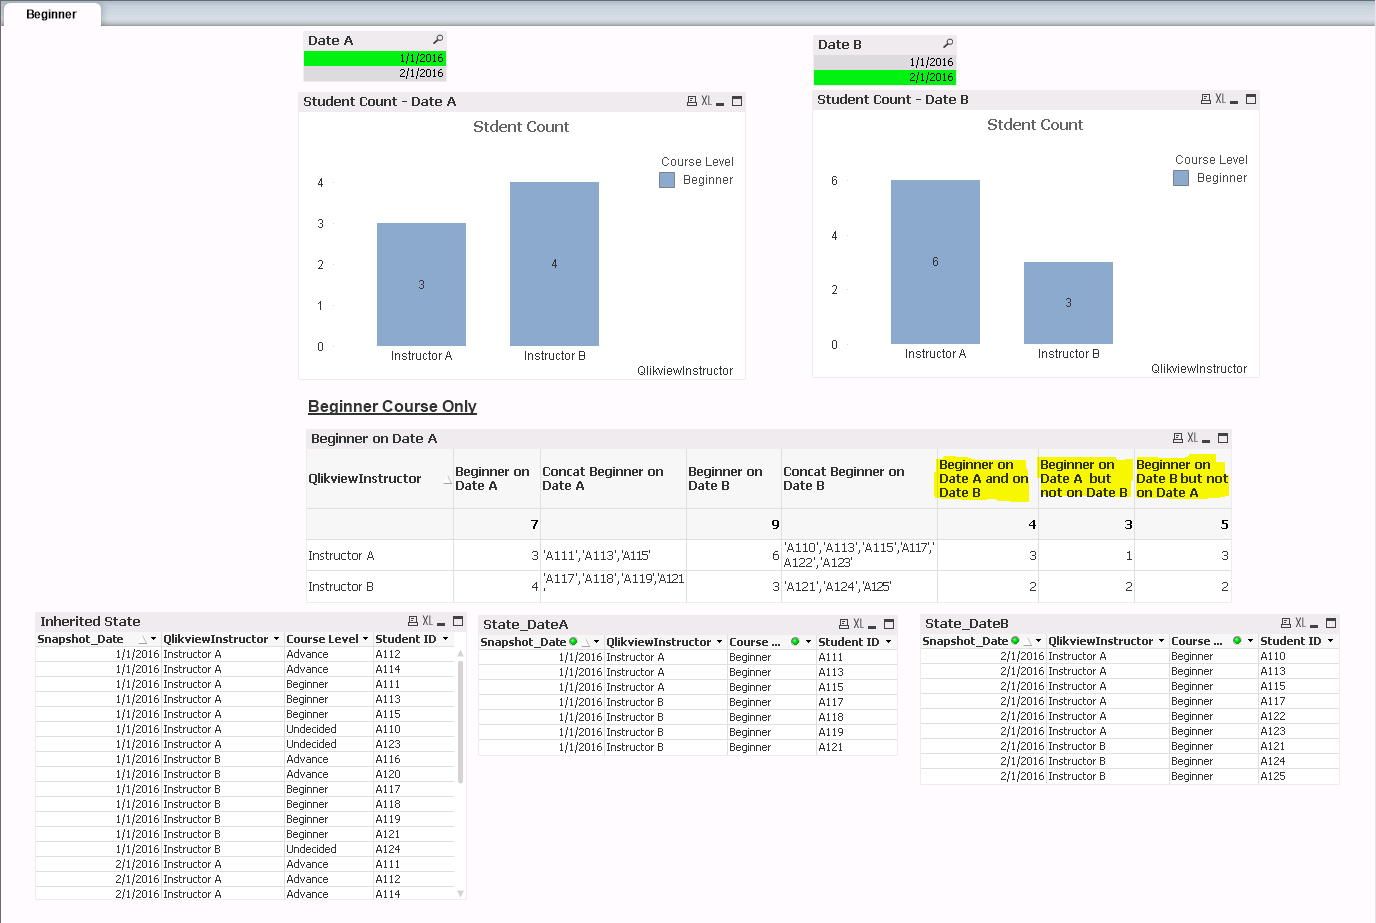
Task: Open Snapshot_Date dropdown in State_DateA table
Action: 596,642
